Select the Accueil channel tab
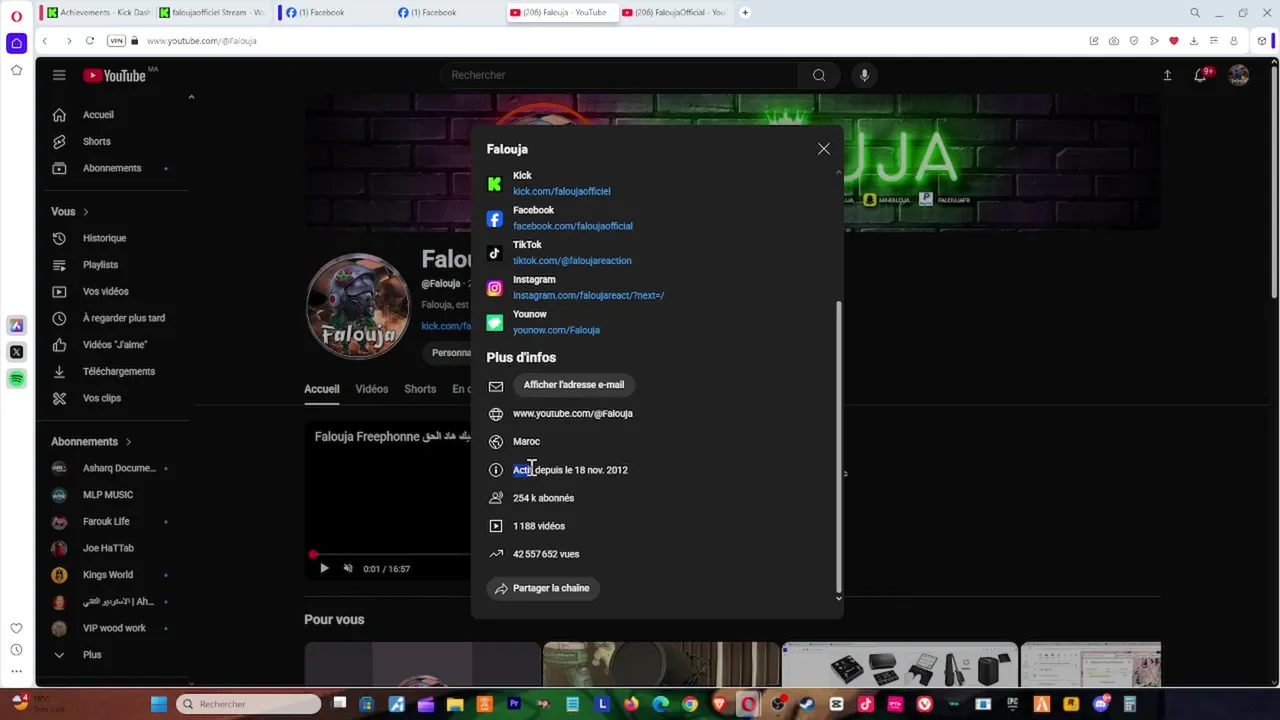Viewport: 1280px width, 720px height. tap(322, 389)
